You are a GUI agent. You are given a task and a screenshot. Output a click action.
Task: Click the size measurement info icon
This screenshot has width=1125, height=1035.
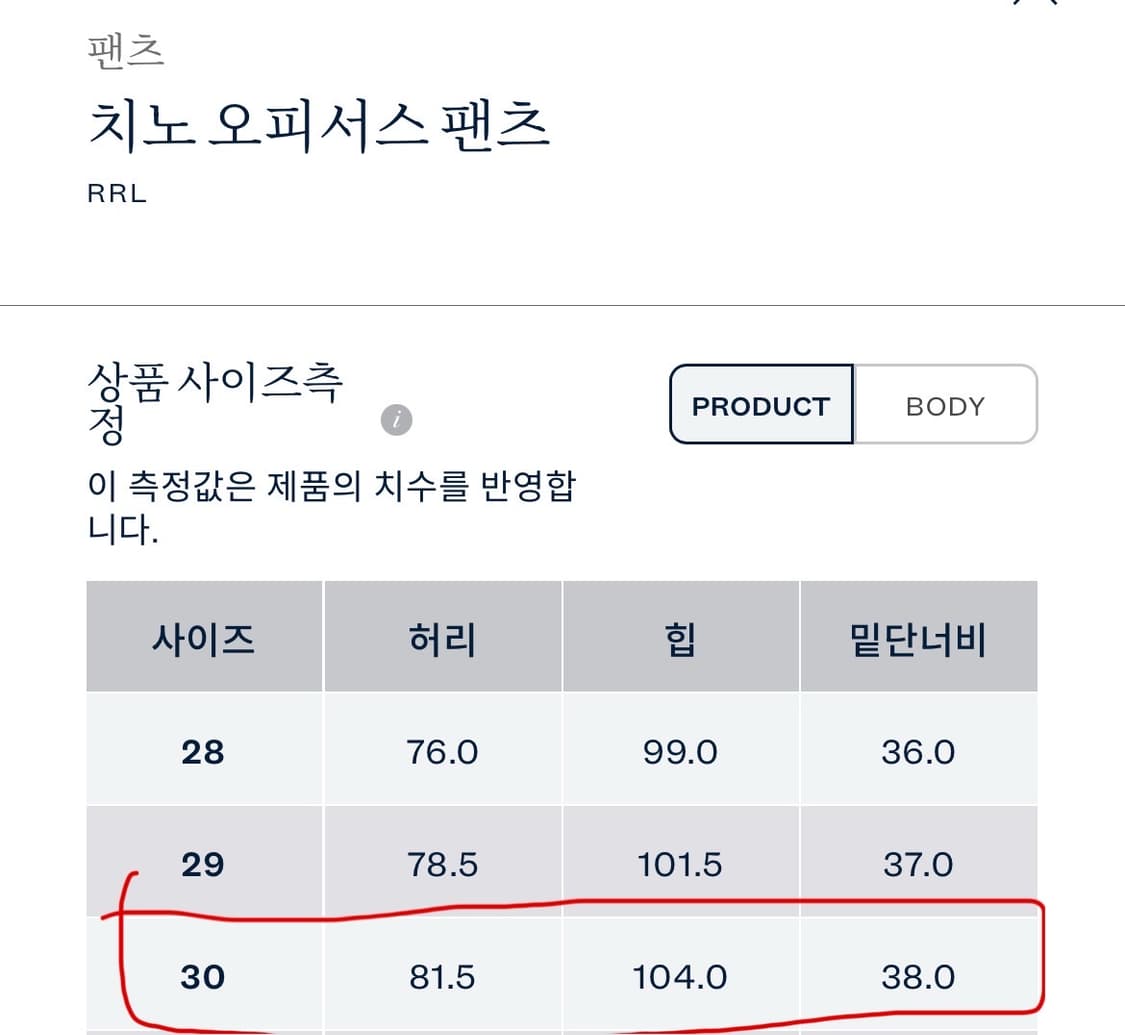pos(396,420)
